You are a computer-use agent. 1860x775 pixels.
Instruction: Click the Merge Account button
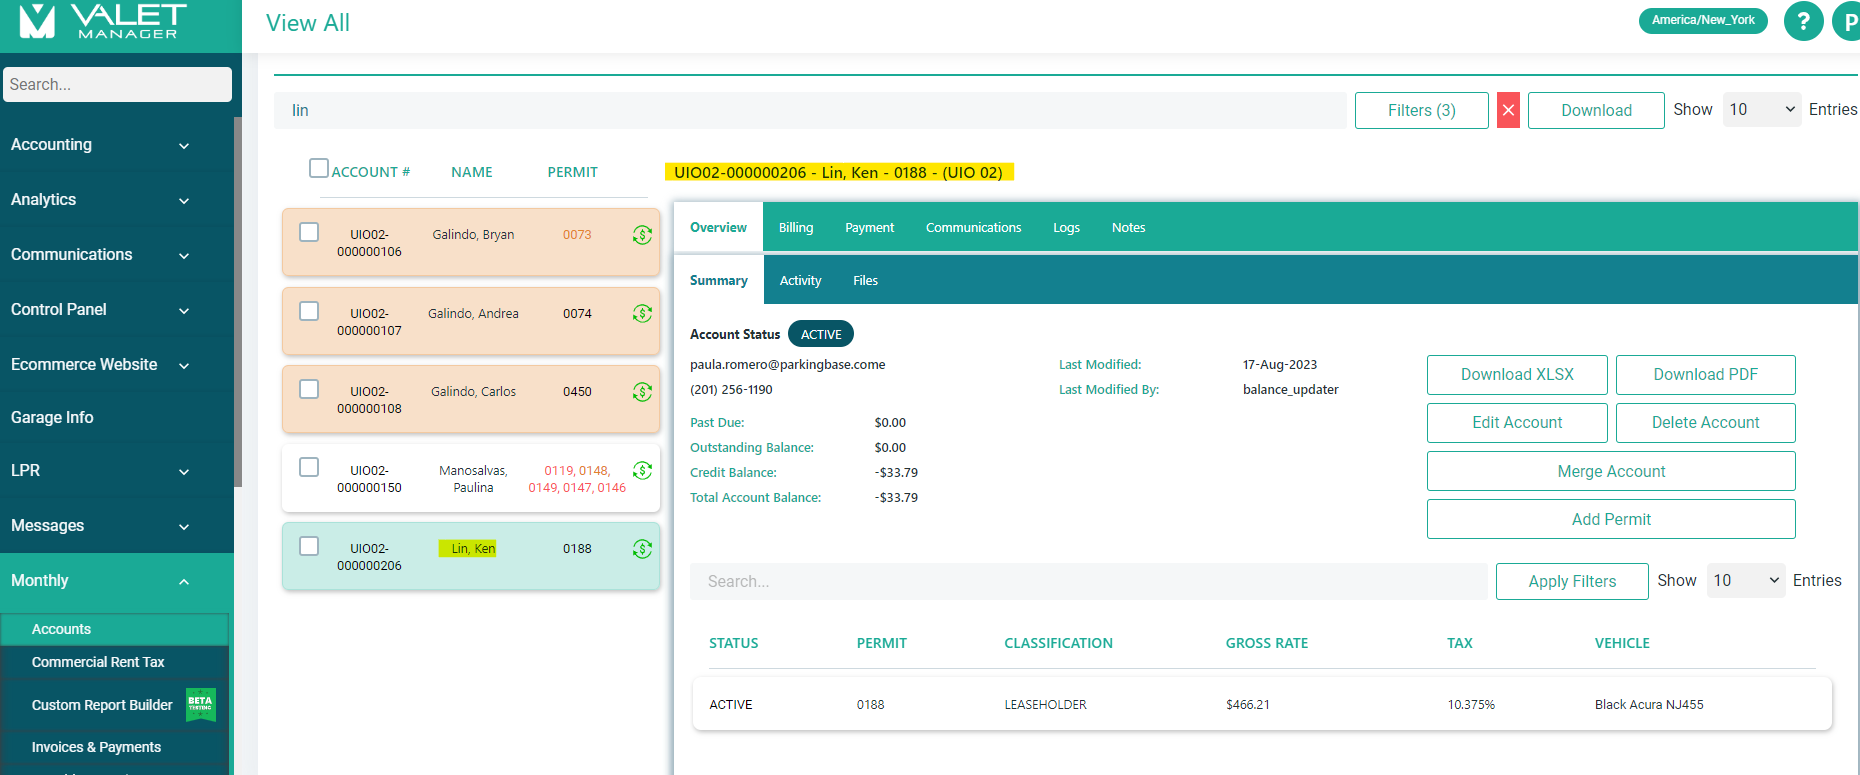pos(1610,471)
